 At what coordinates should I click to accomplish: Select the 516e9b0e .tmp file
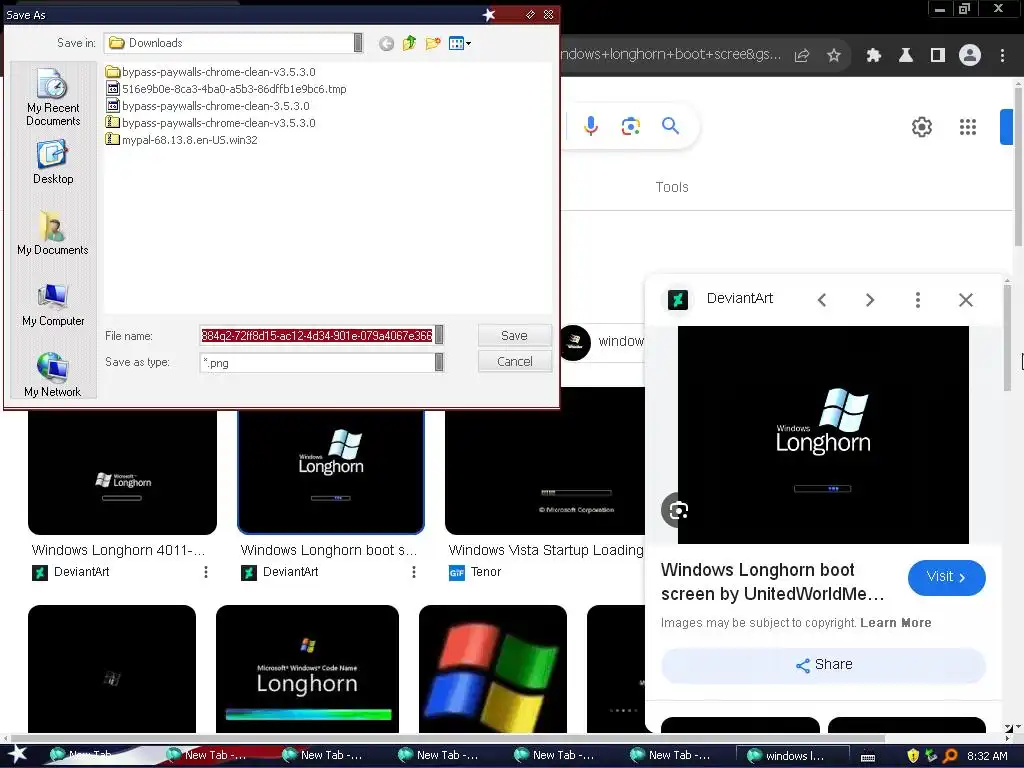(x=226, y=89)
